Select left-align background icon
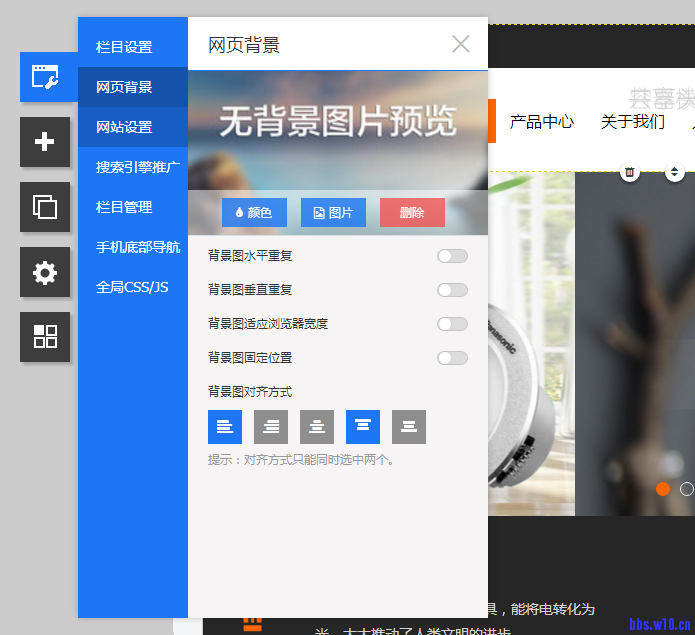This screenshot has height=635, width=695. (x=225, y=427)
